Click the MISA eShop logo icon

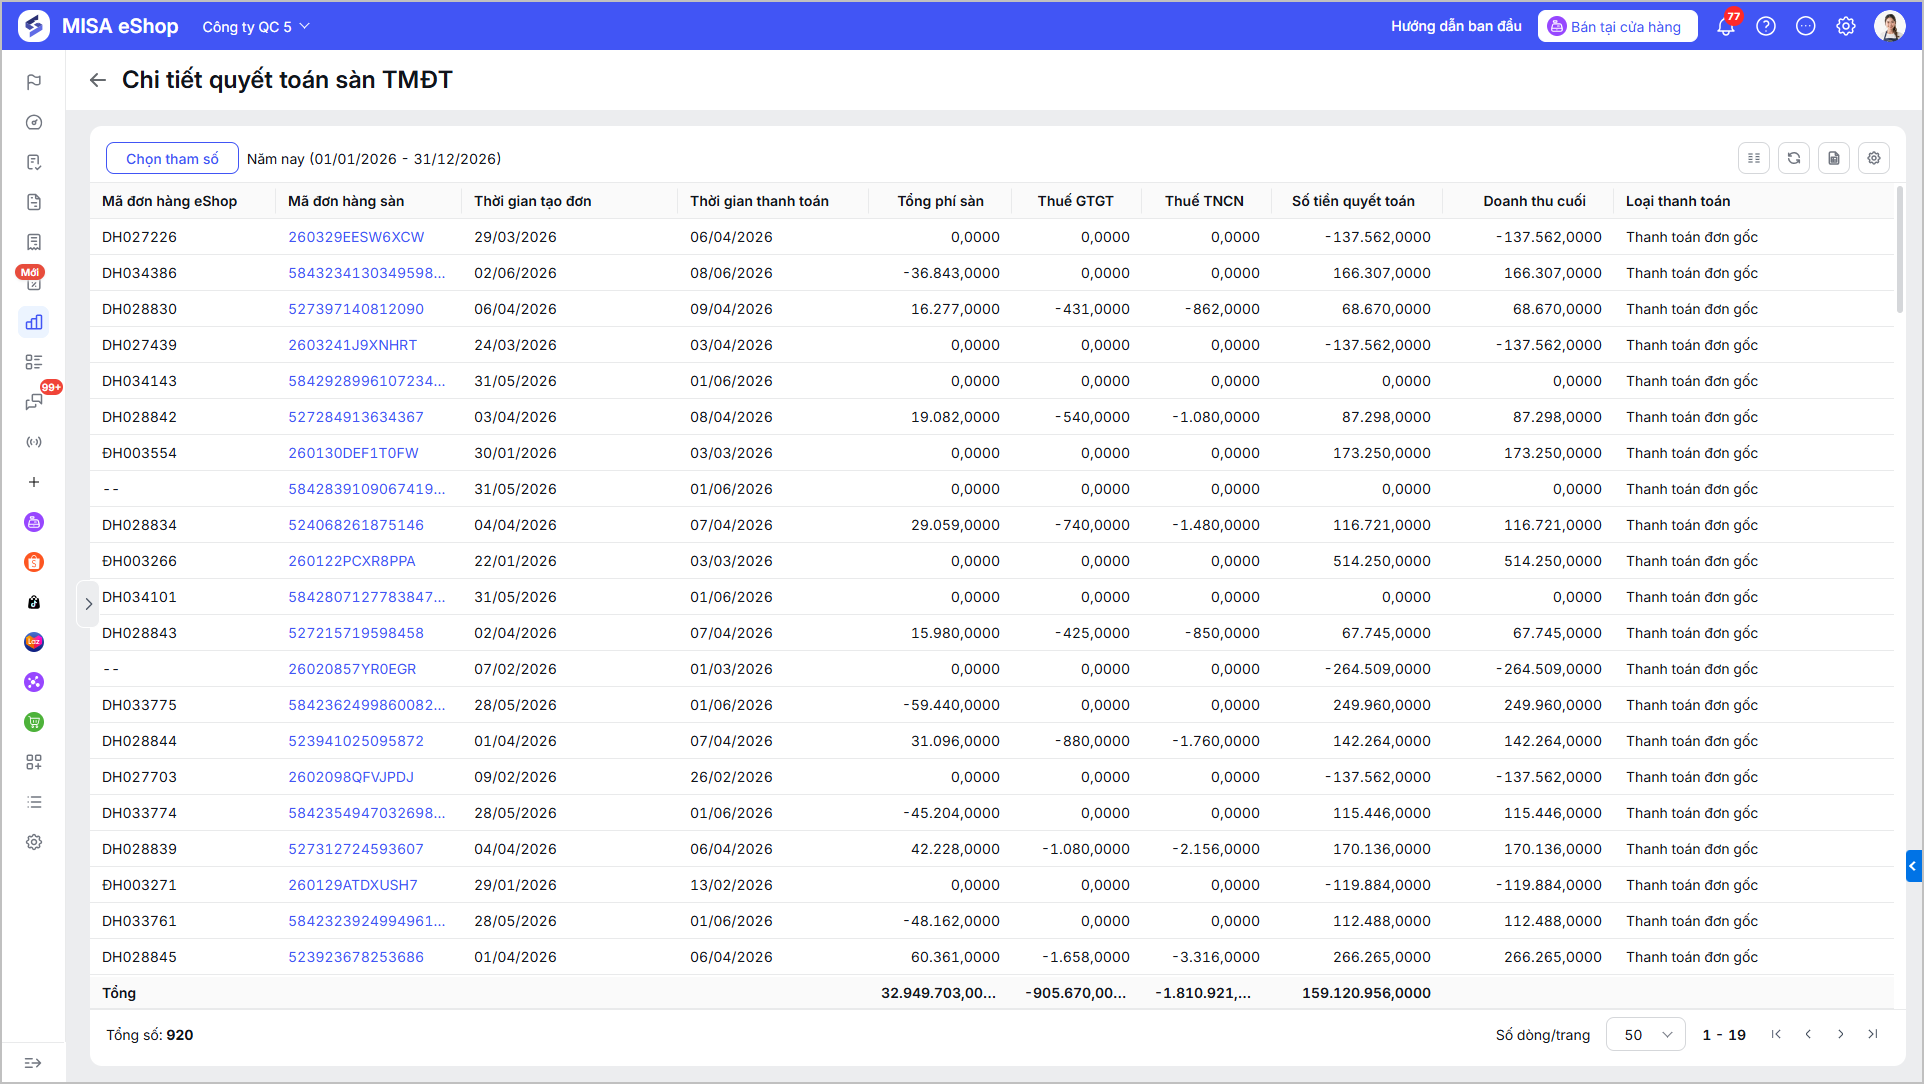[34, 26]
